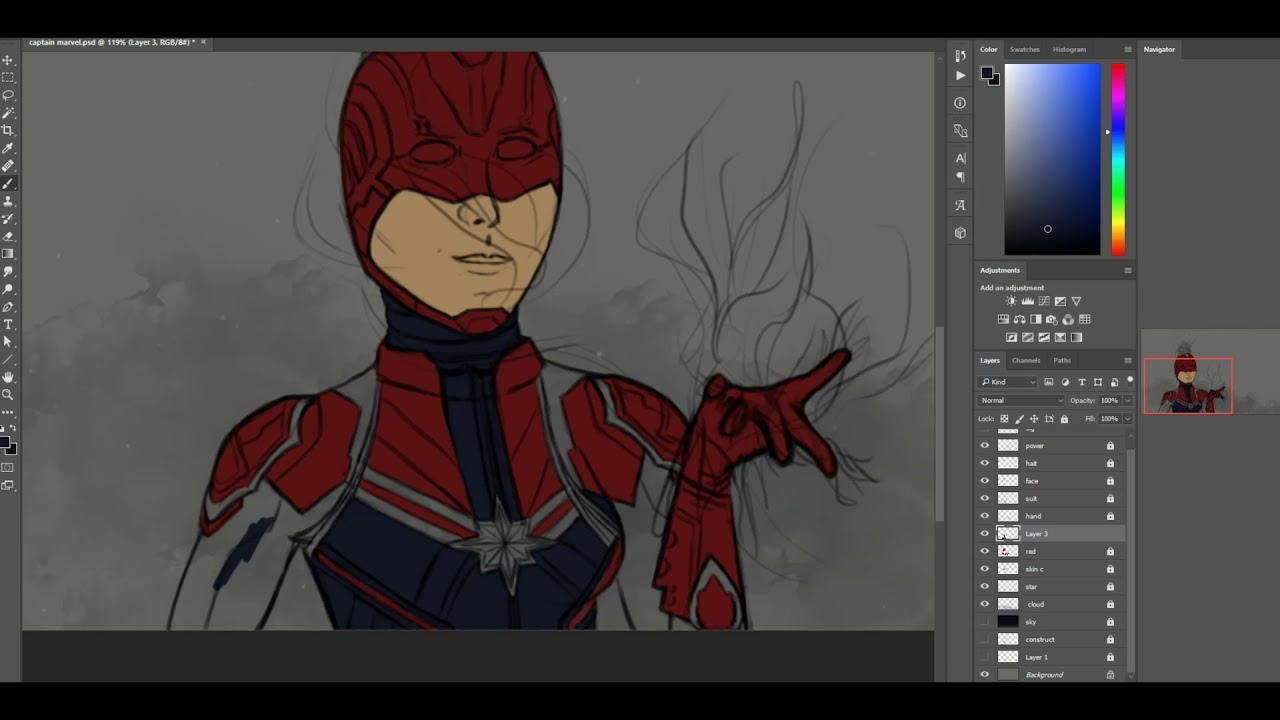Select the Rectangular Marquee tool
1280x720 pixels.
(x=8, y=77)
